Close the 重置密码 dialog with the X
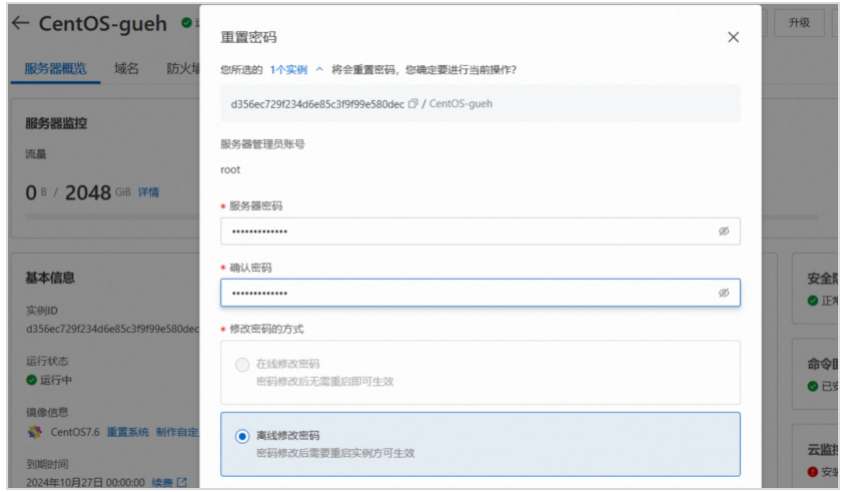 click(x=733, y=37)
